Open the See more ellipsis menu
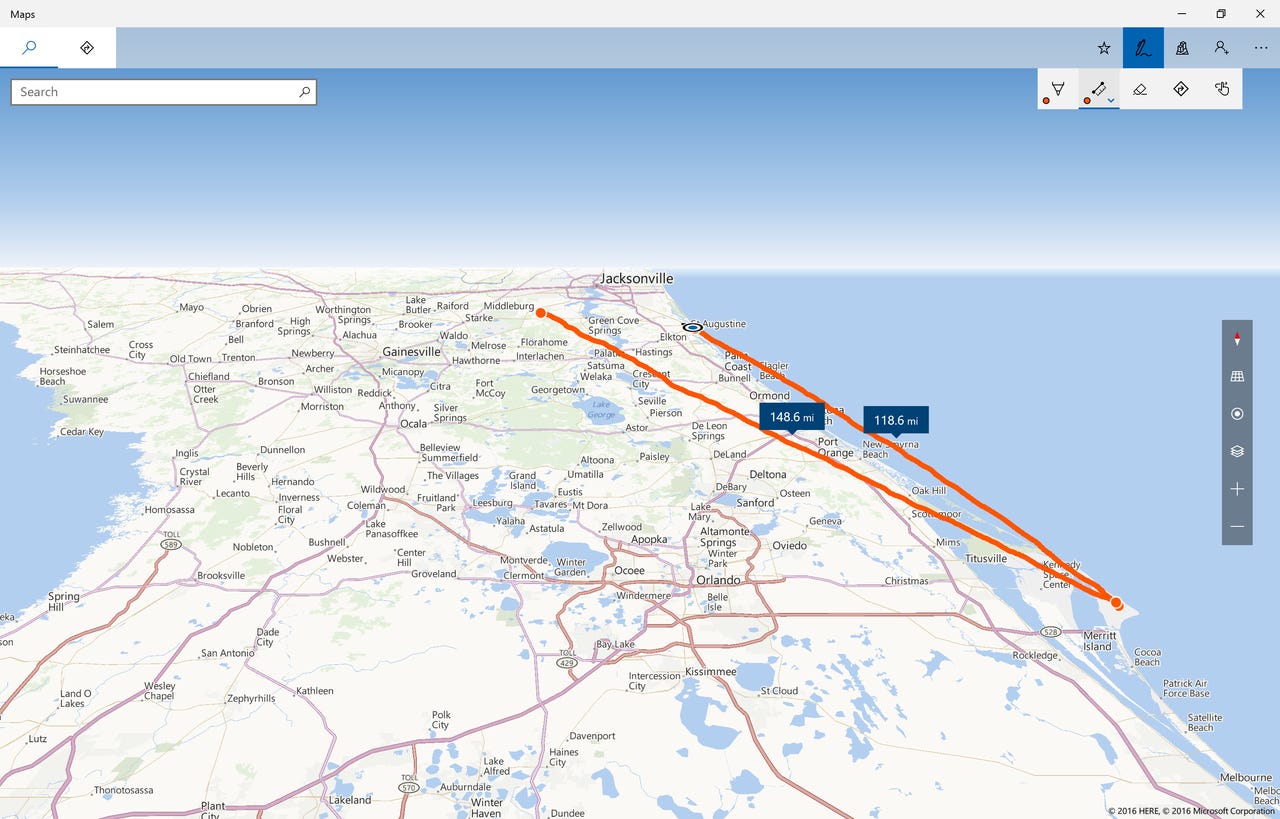This screenshot has width=1280, height=819. click(1260, 47)
